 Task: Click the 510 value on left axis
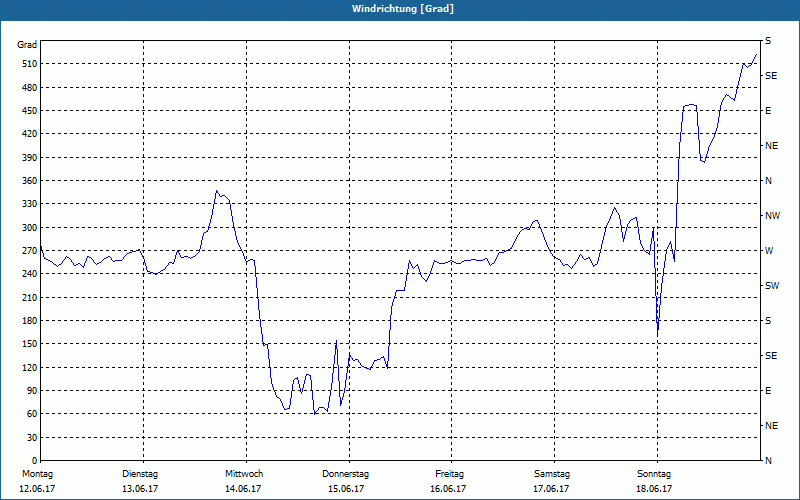[x=31, y=64]
